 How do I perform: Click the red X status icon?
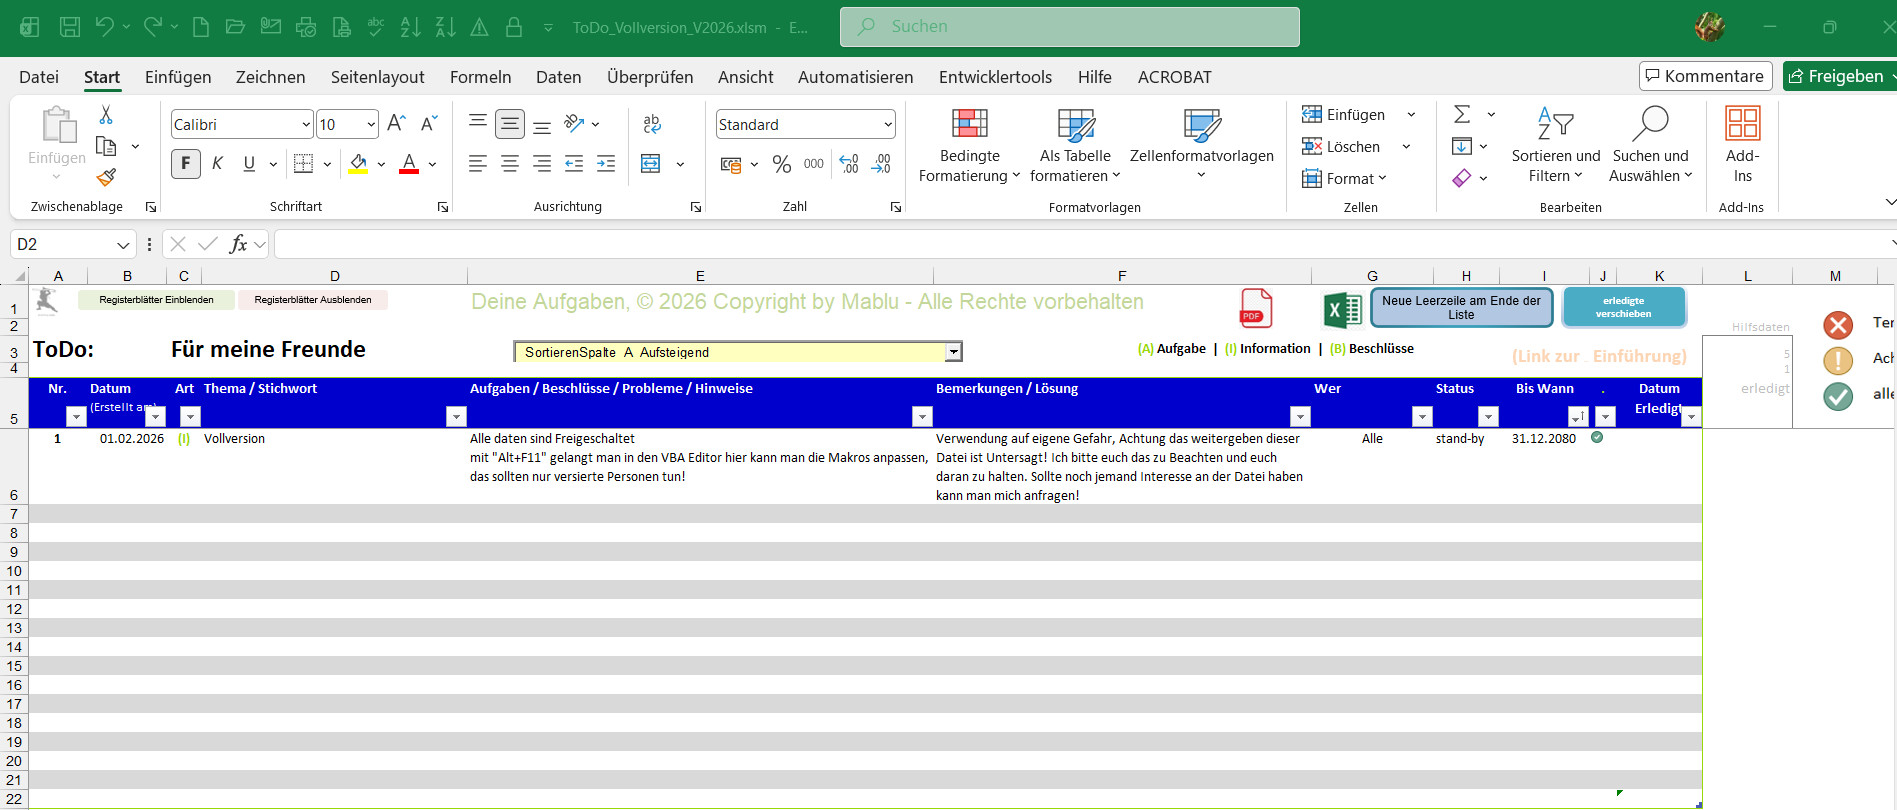point(1837,325)
